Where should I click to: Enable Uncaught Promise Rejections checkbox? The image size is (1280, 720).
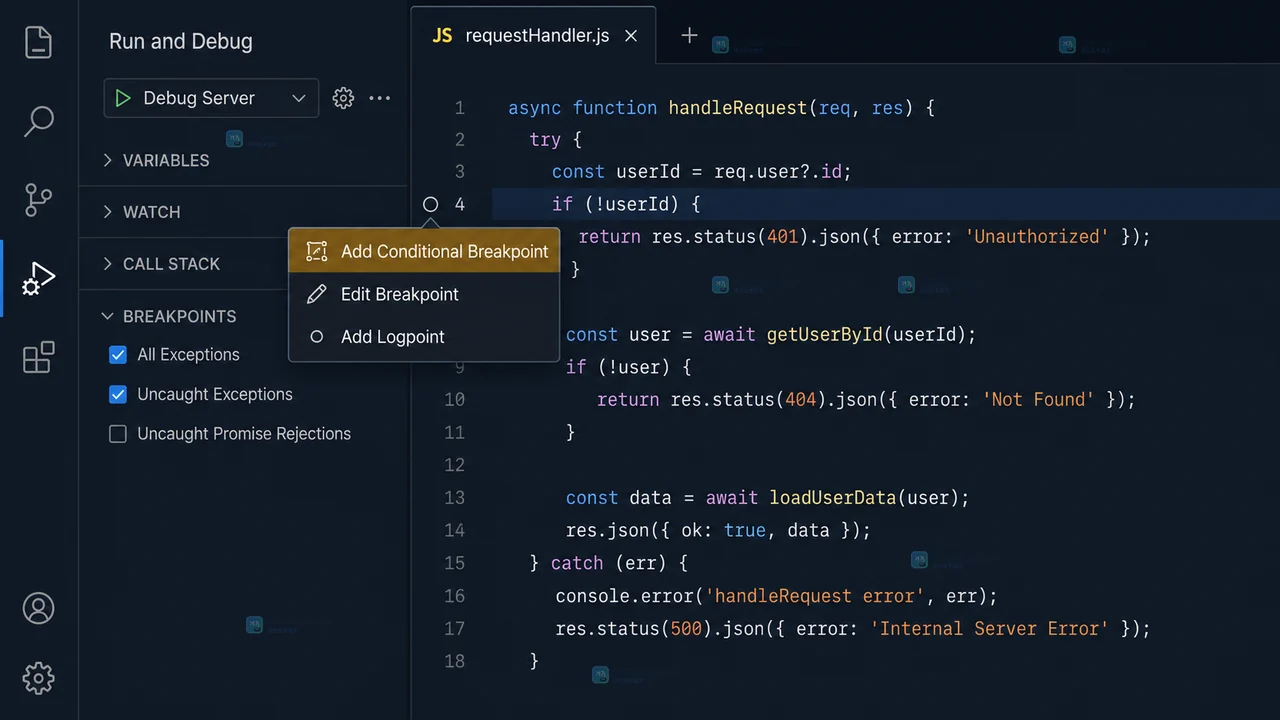point(118,434)
